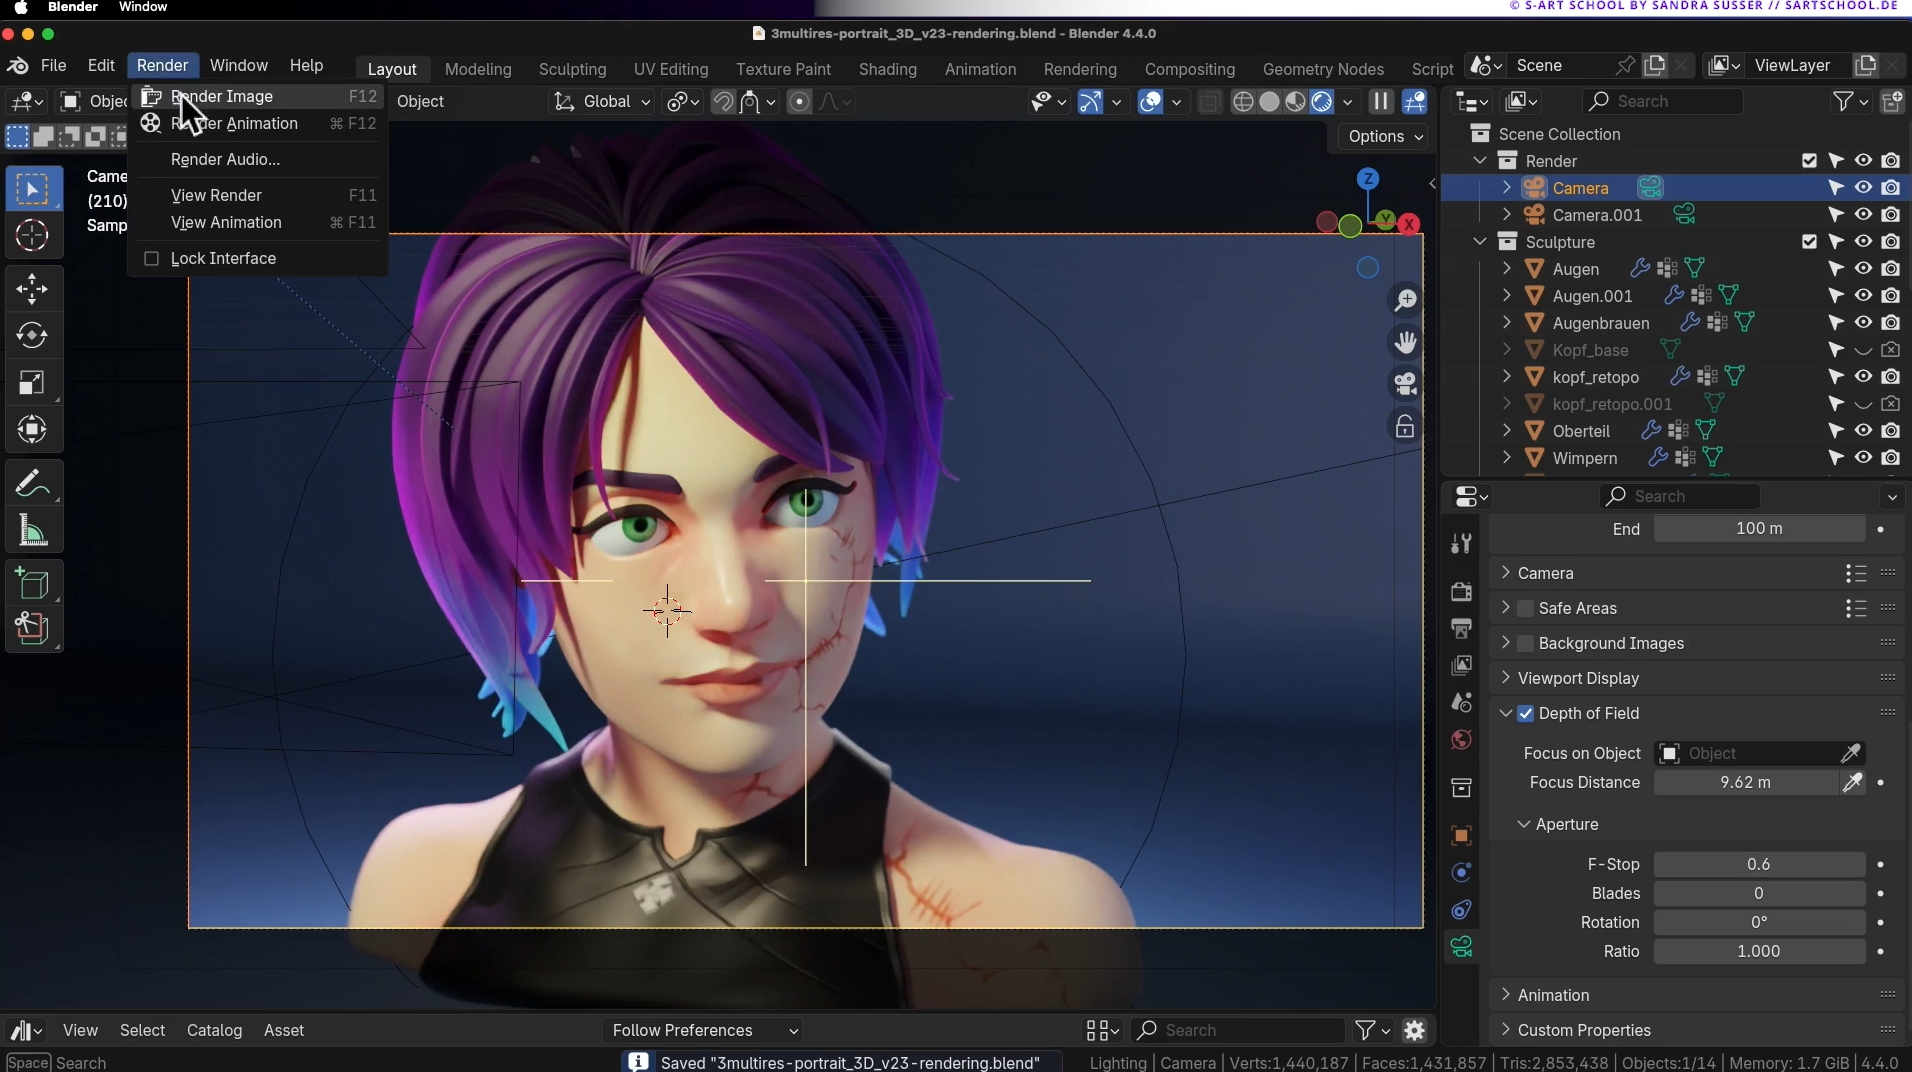Image resolution: width=1912 pixels, height=1072 pixels.
Task: Open the World properties tab icon
Action: pyautogui.click(x=1461, y=740)
